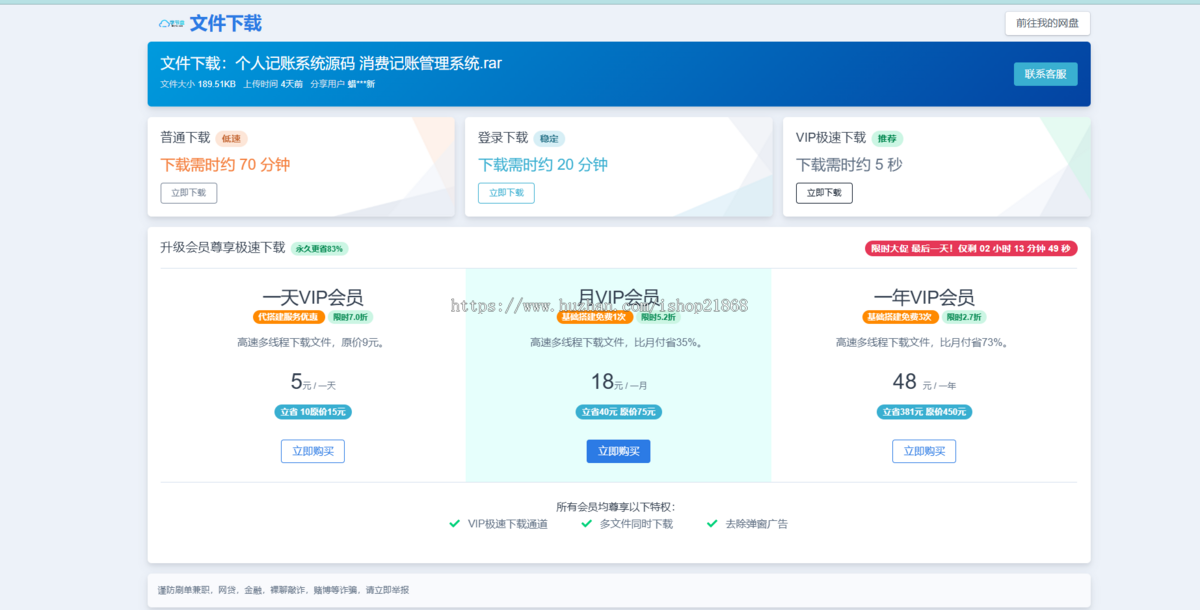Screen dimensions: 1200x610
Task: Click the file name 个人记账系统源码 消费记账管理系统.rar
Action: click(368, 63)
